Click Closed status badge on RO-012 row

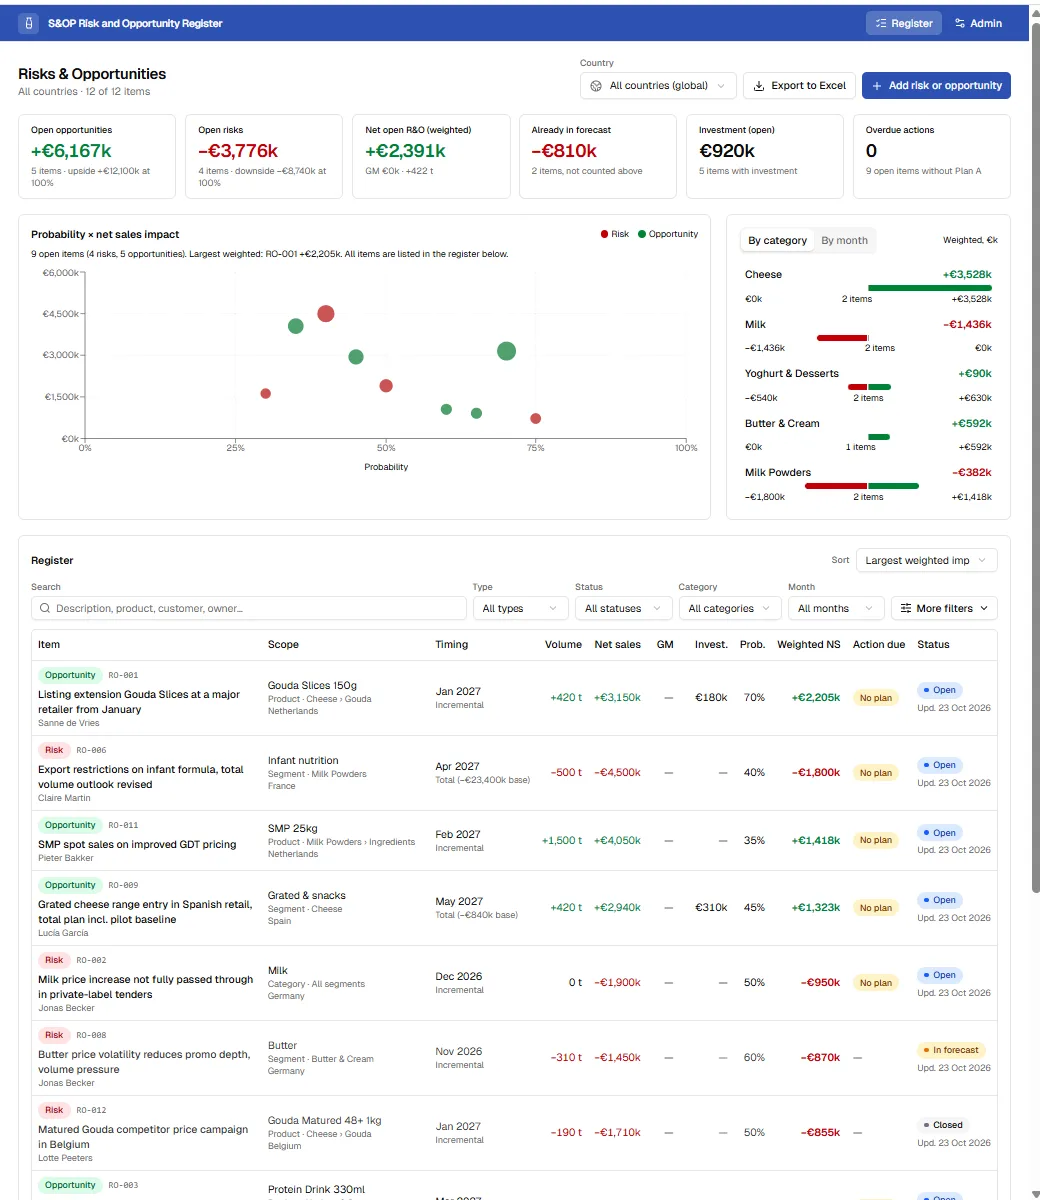click(943, 1125)
